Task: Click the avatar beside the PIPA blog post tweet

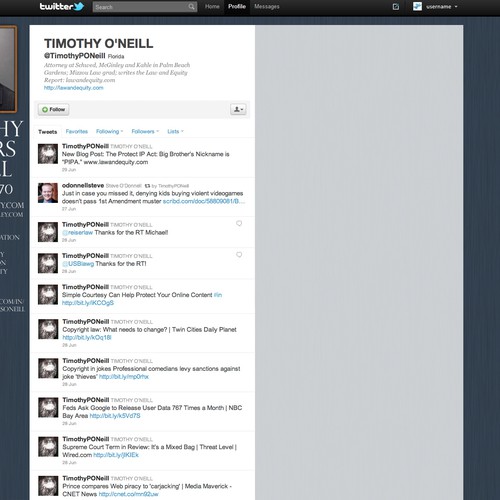Action: 48,154
